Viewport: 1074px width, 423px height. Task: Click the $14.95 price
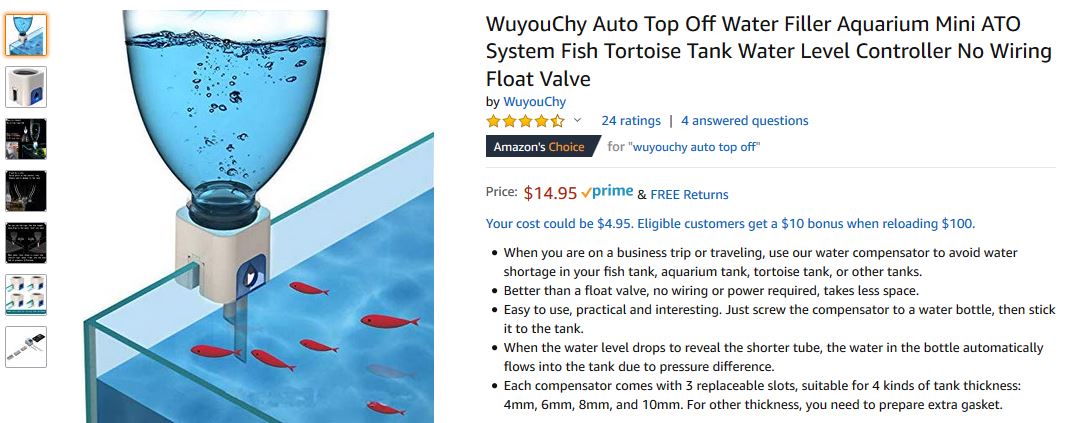(x=550, y=193)
